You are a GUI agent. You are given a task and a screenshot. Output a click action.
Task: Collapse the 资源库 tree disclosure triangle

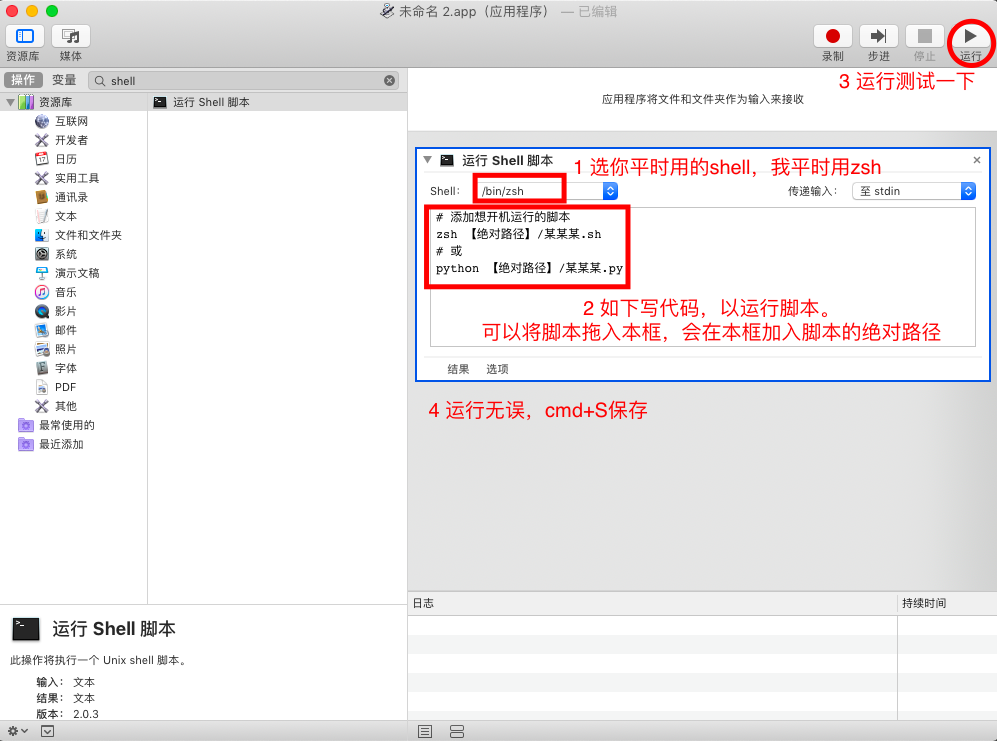pyautogui.click(x=10, y=102)
